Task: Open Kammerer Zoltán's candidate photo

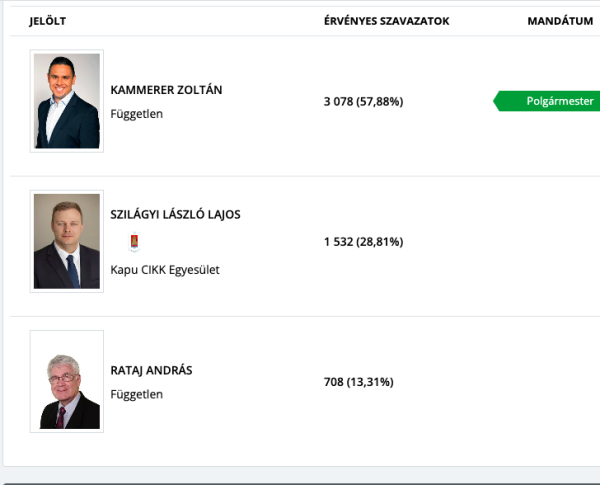Action: [x=67, y=101]
